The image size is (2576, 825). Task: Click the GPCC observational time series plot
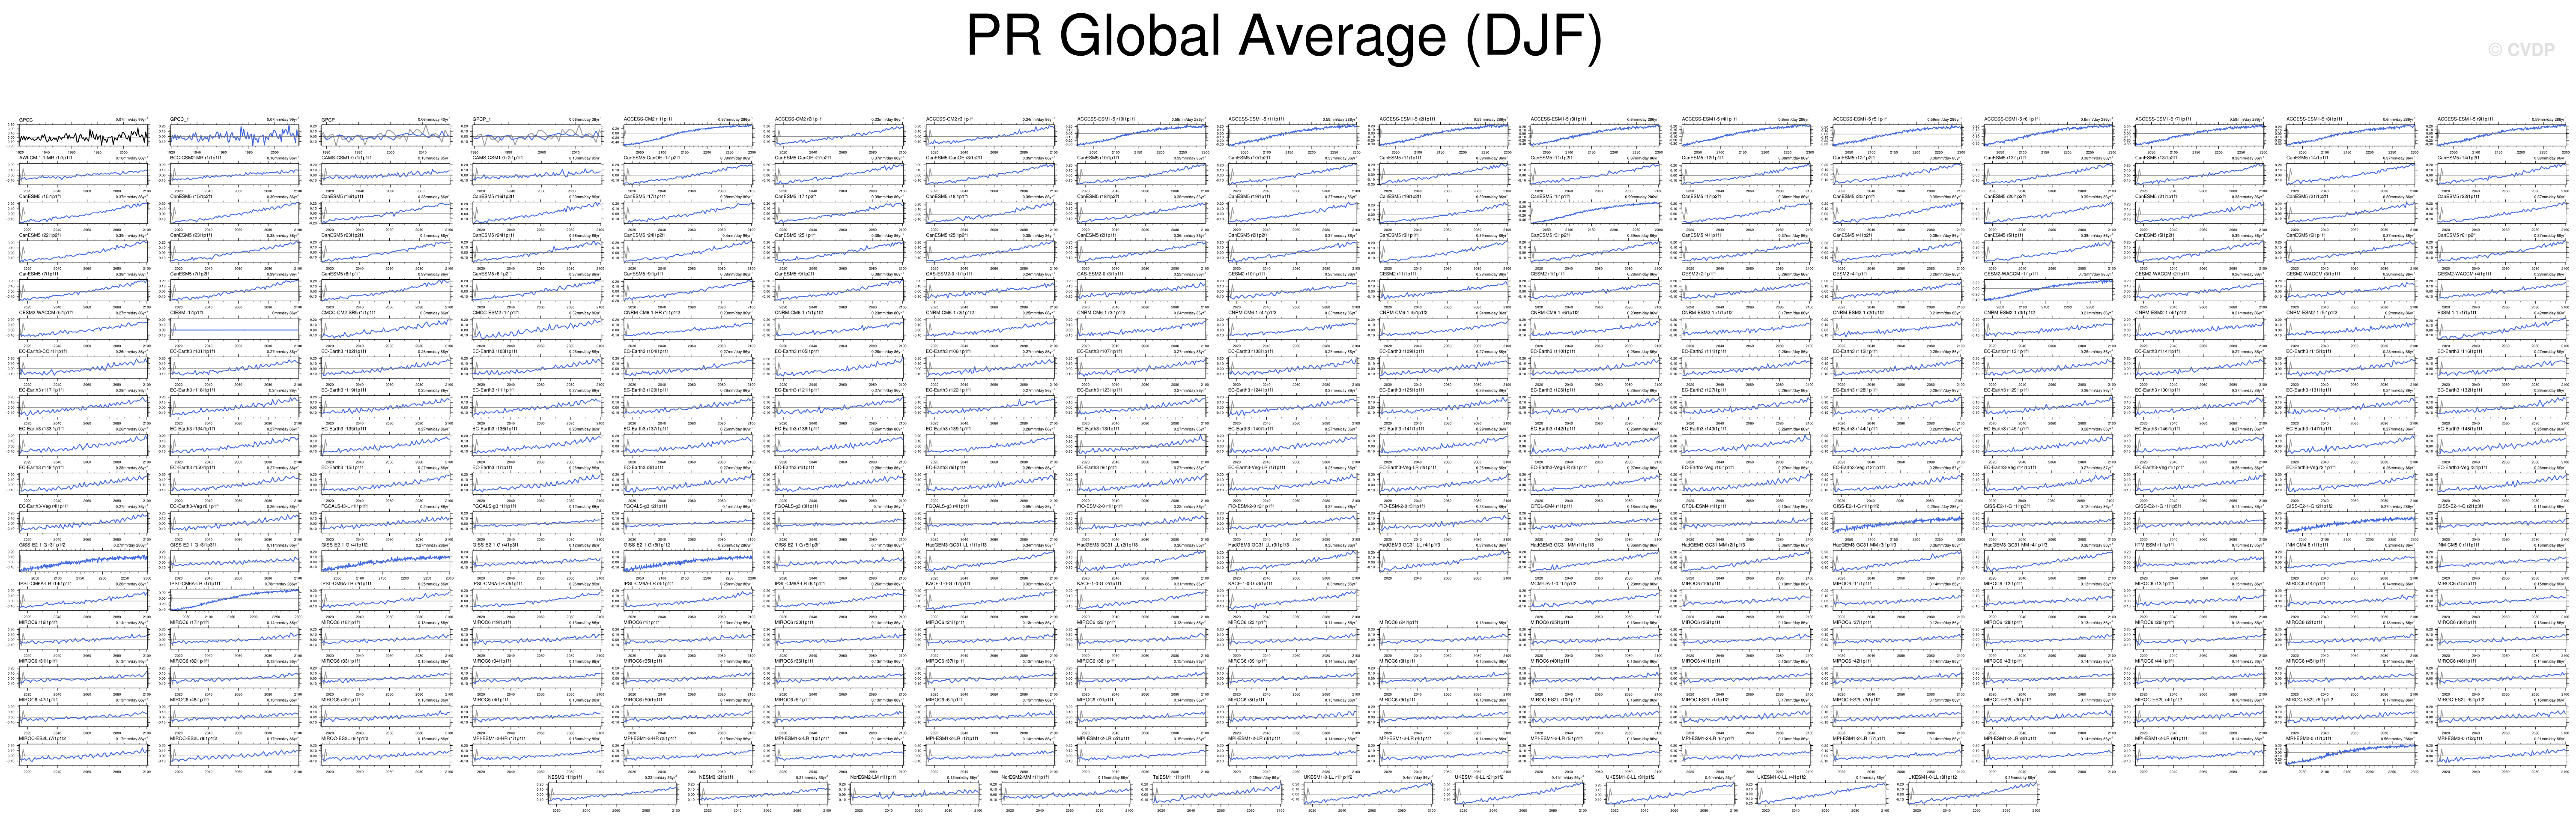(83, 134)
